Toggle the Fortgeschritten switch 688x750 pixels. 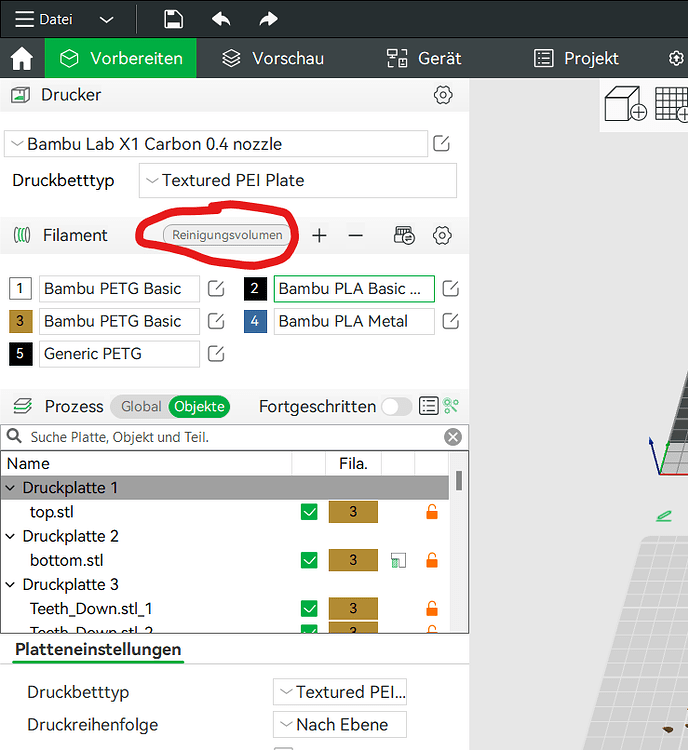coord(397,407)
